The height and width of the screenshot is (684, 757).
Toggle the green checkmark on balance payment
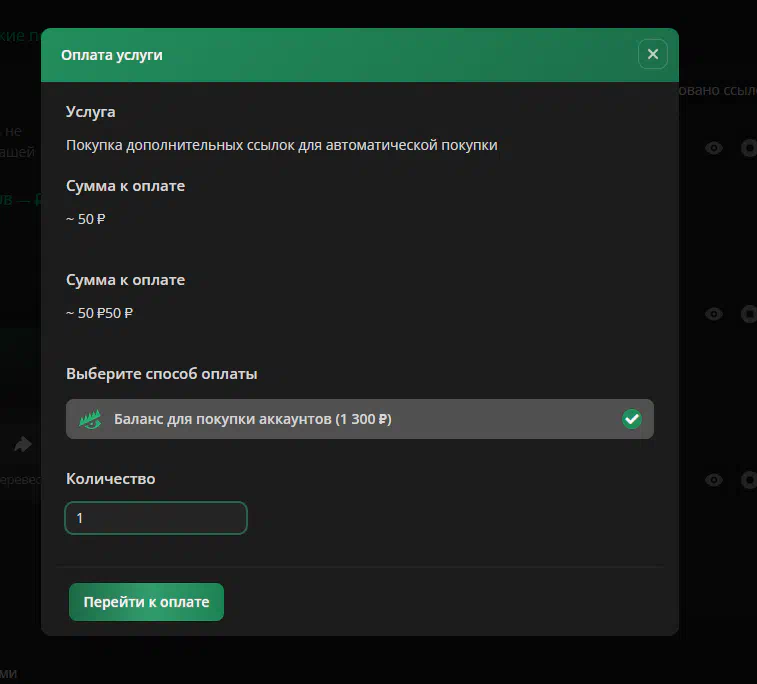631,419
